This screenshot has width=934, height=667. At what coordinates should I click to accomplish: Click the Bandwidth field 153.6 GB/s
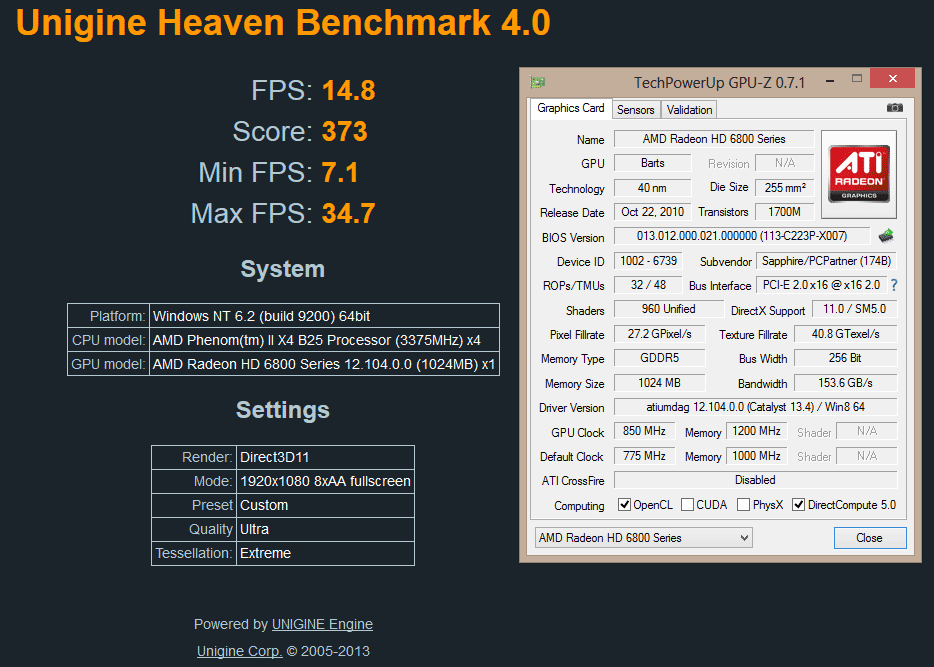click(845, 382)
